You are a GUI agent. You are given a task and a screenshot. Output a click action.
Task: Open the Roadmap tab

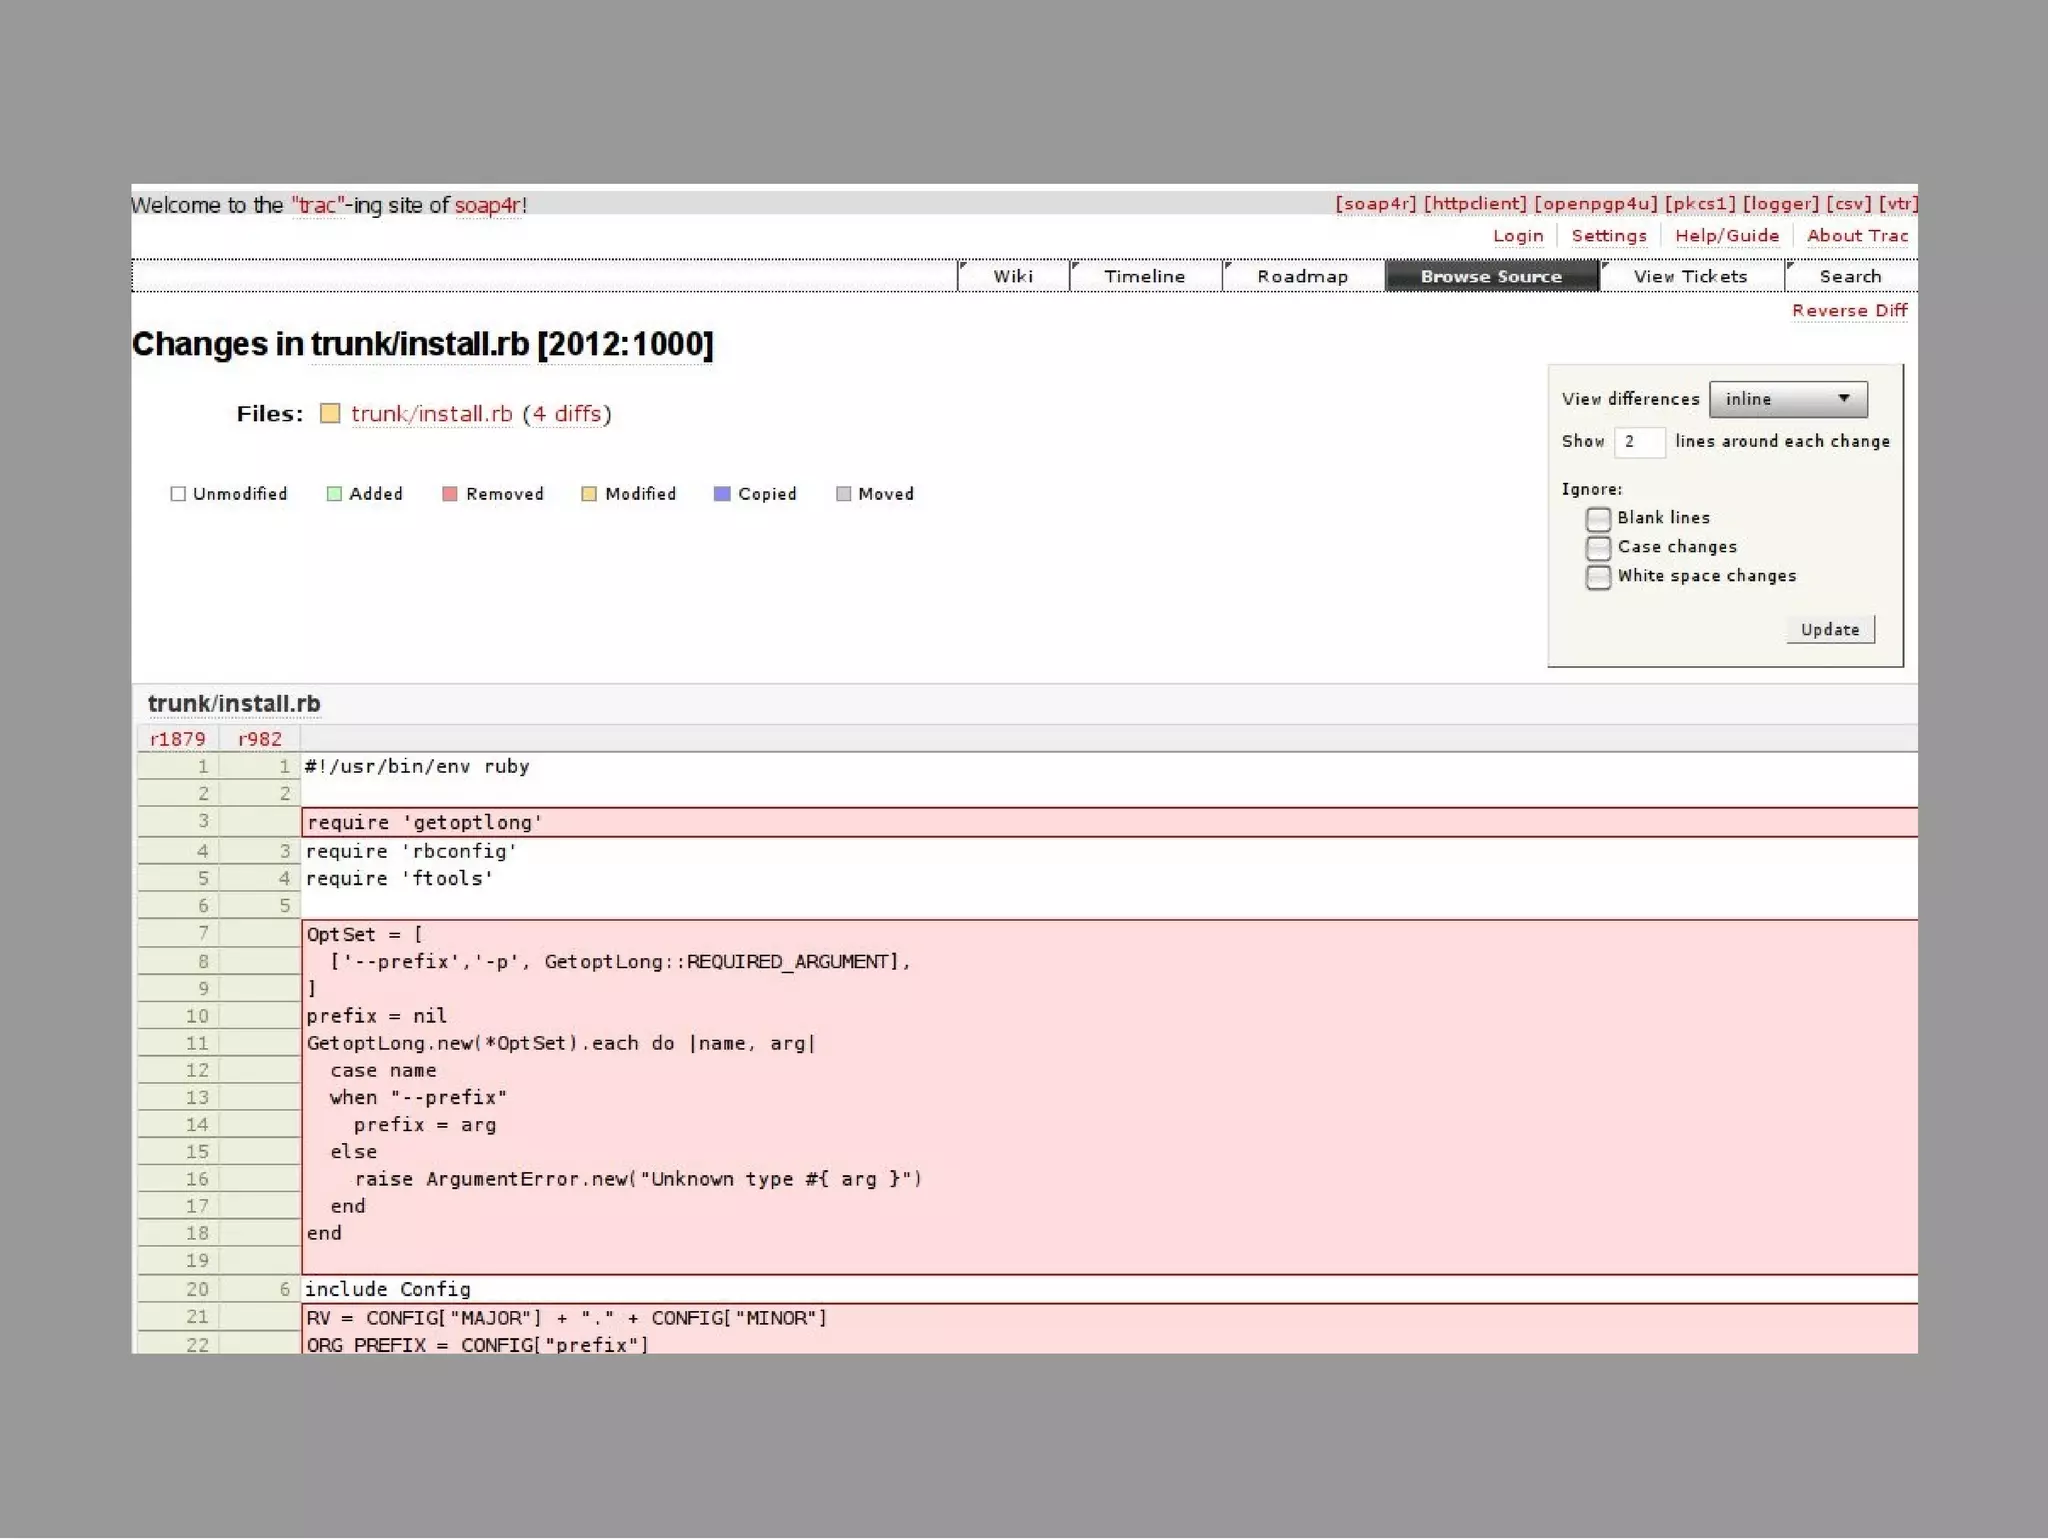(x=1302, y=277)
